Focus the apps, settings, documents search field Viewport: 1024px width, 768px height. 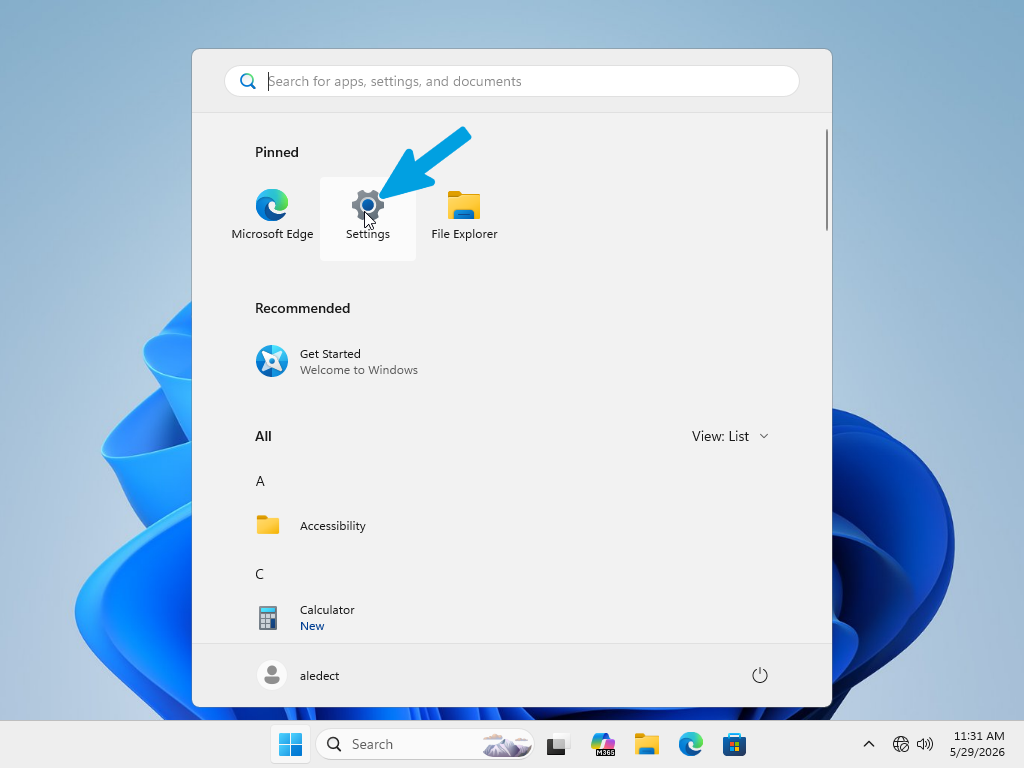click(512, 81)
